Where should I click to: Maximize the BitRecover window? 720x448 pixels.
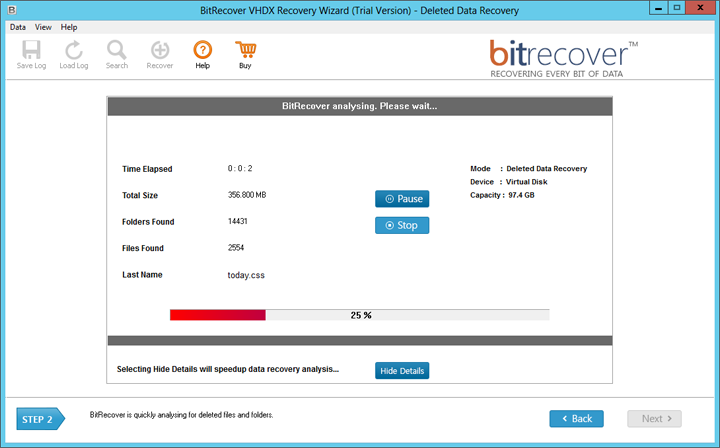coord(676,8)
